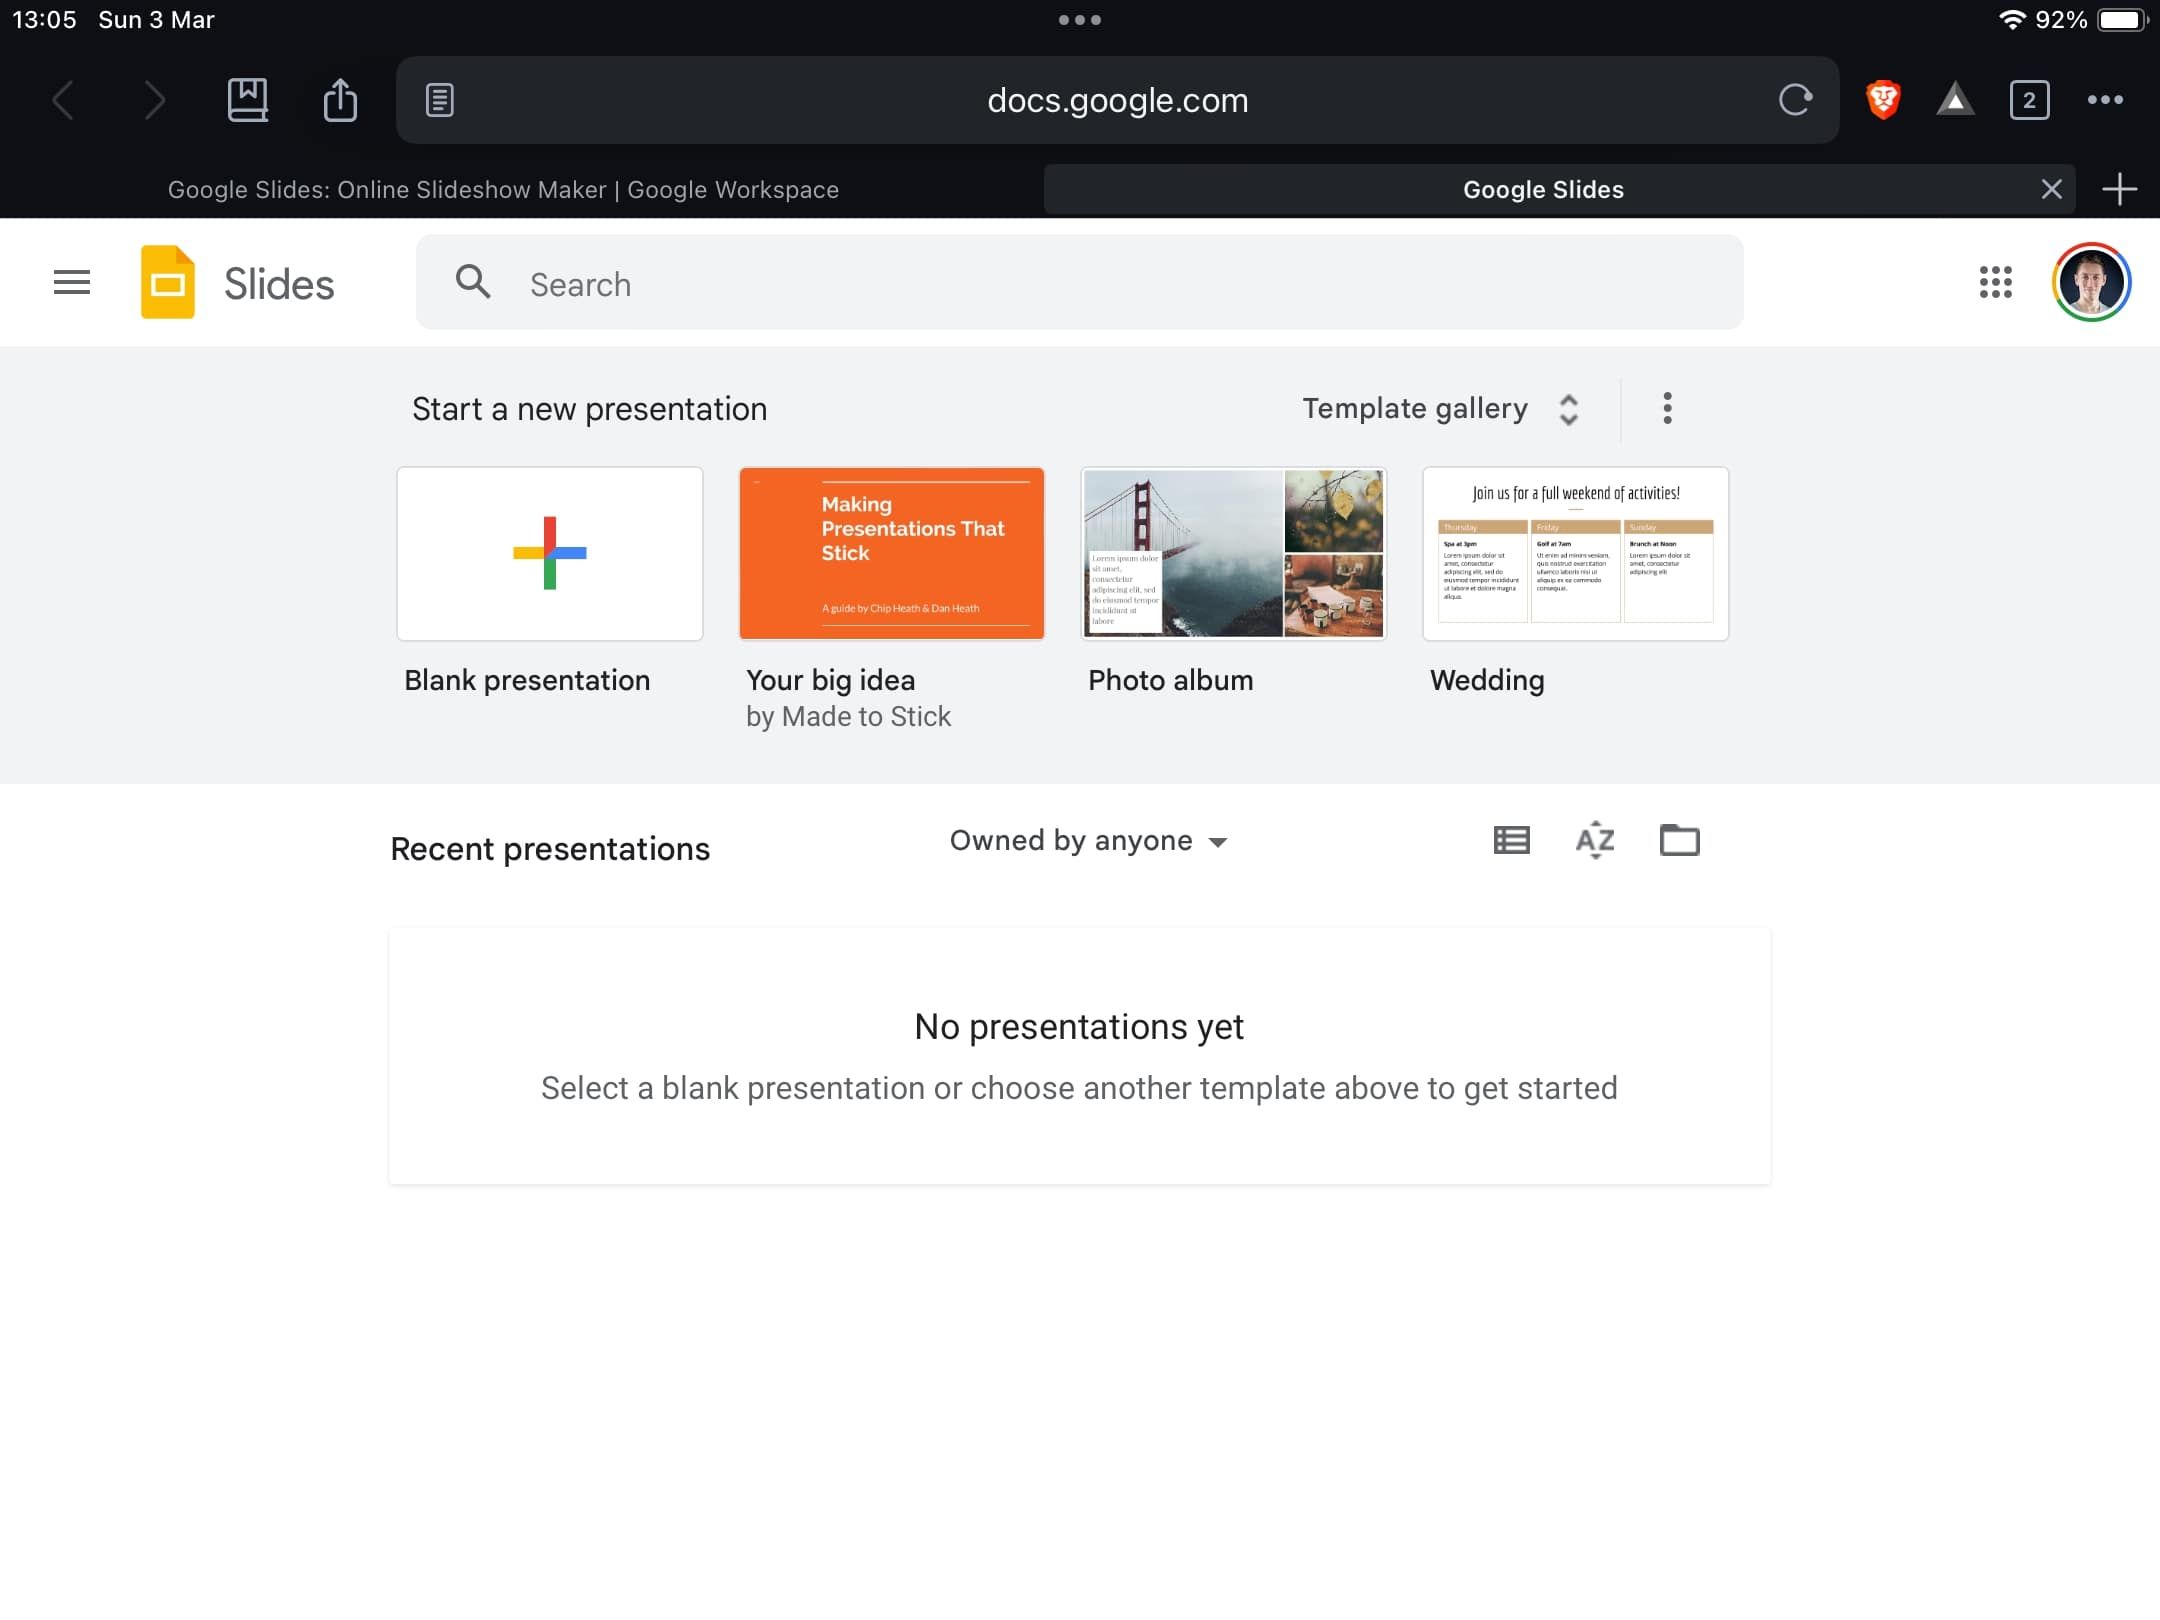Open the Owned by anyone dropdown
The image size is (2160, 1620).
tap(1088, 841)
